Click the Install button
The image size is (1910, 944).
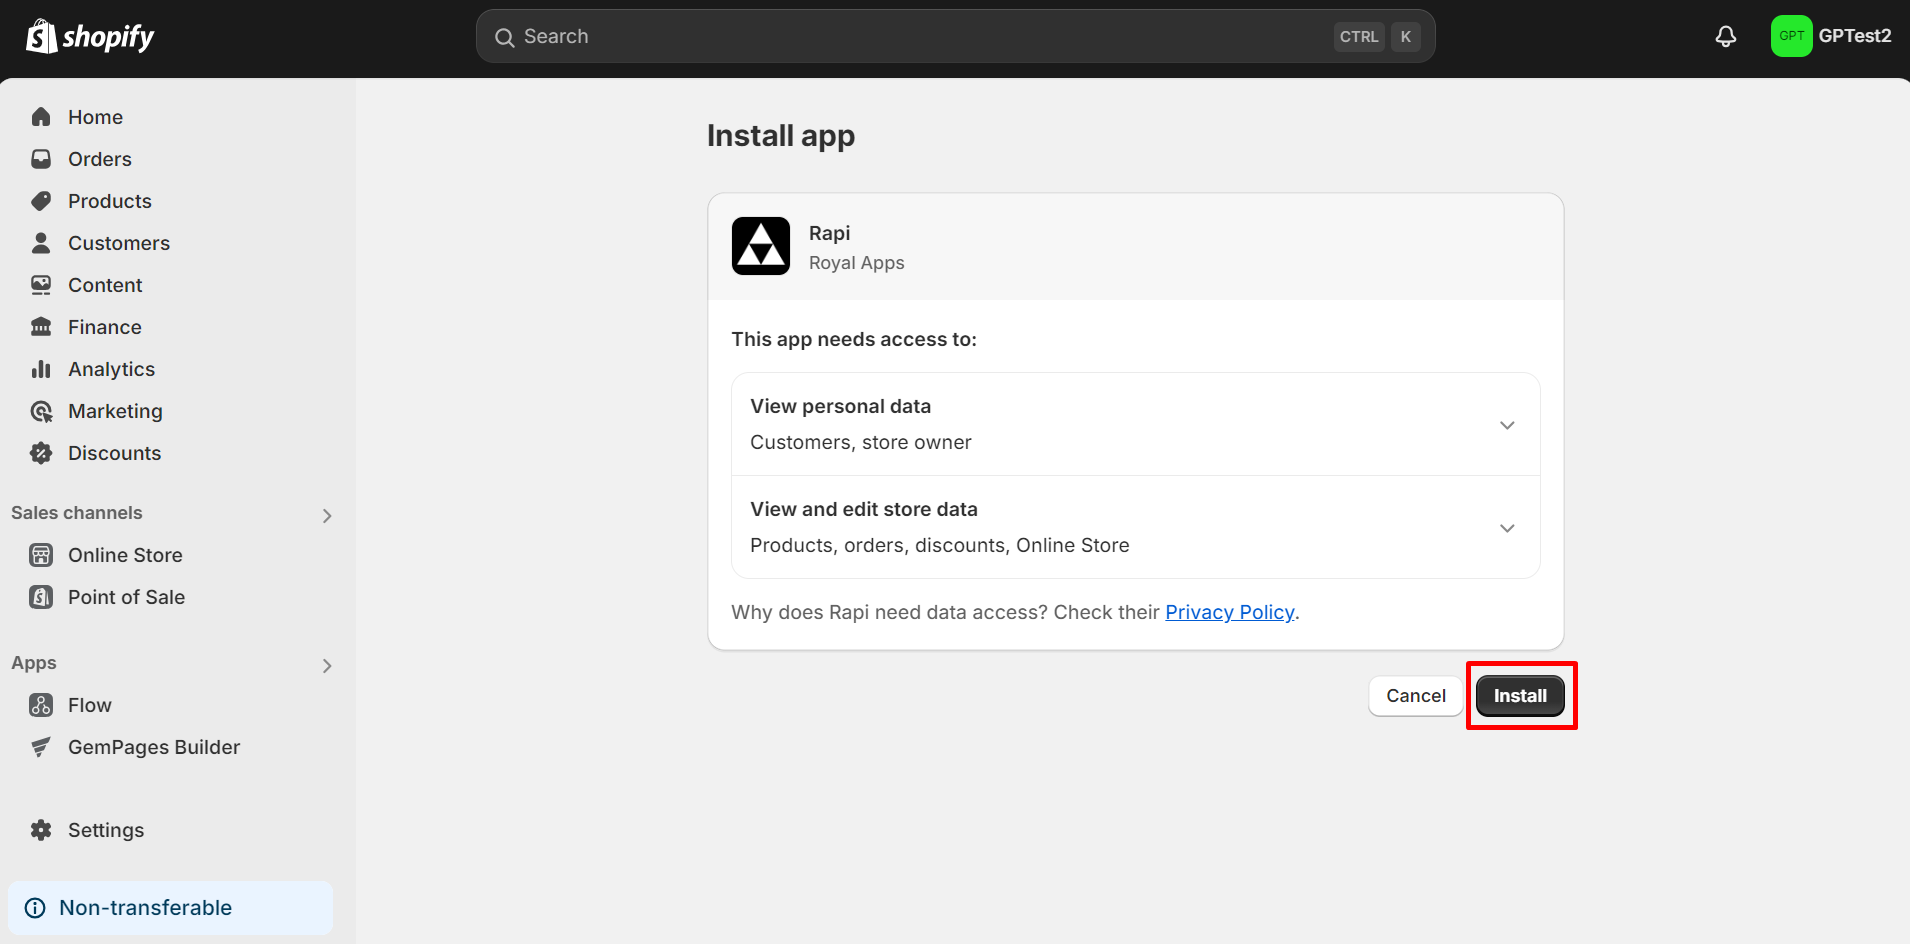click(x=1519, y=695)
